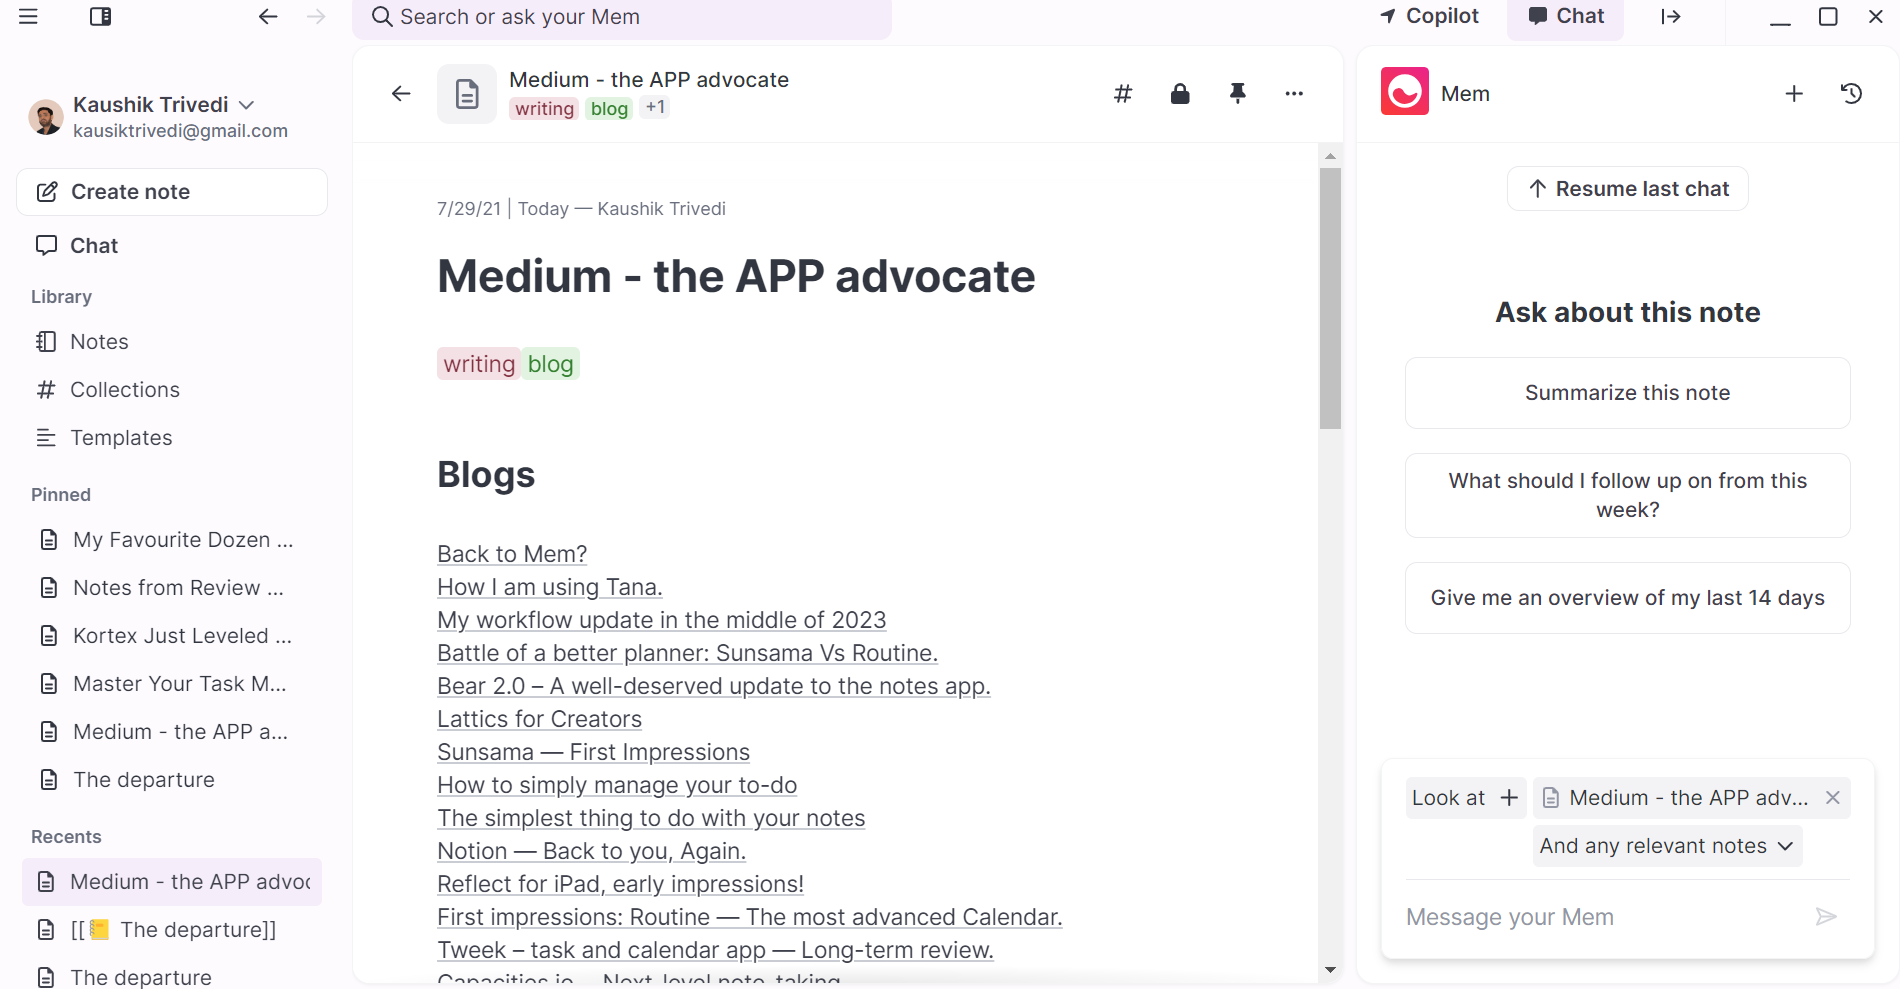Open Sunsama — First Impressions link
Image resolution: width=1900 pixels, height=989 pixels.
pyautogui.click(x=594, y=752)
